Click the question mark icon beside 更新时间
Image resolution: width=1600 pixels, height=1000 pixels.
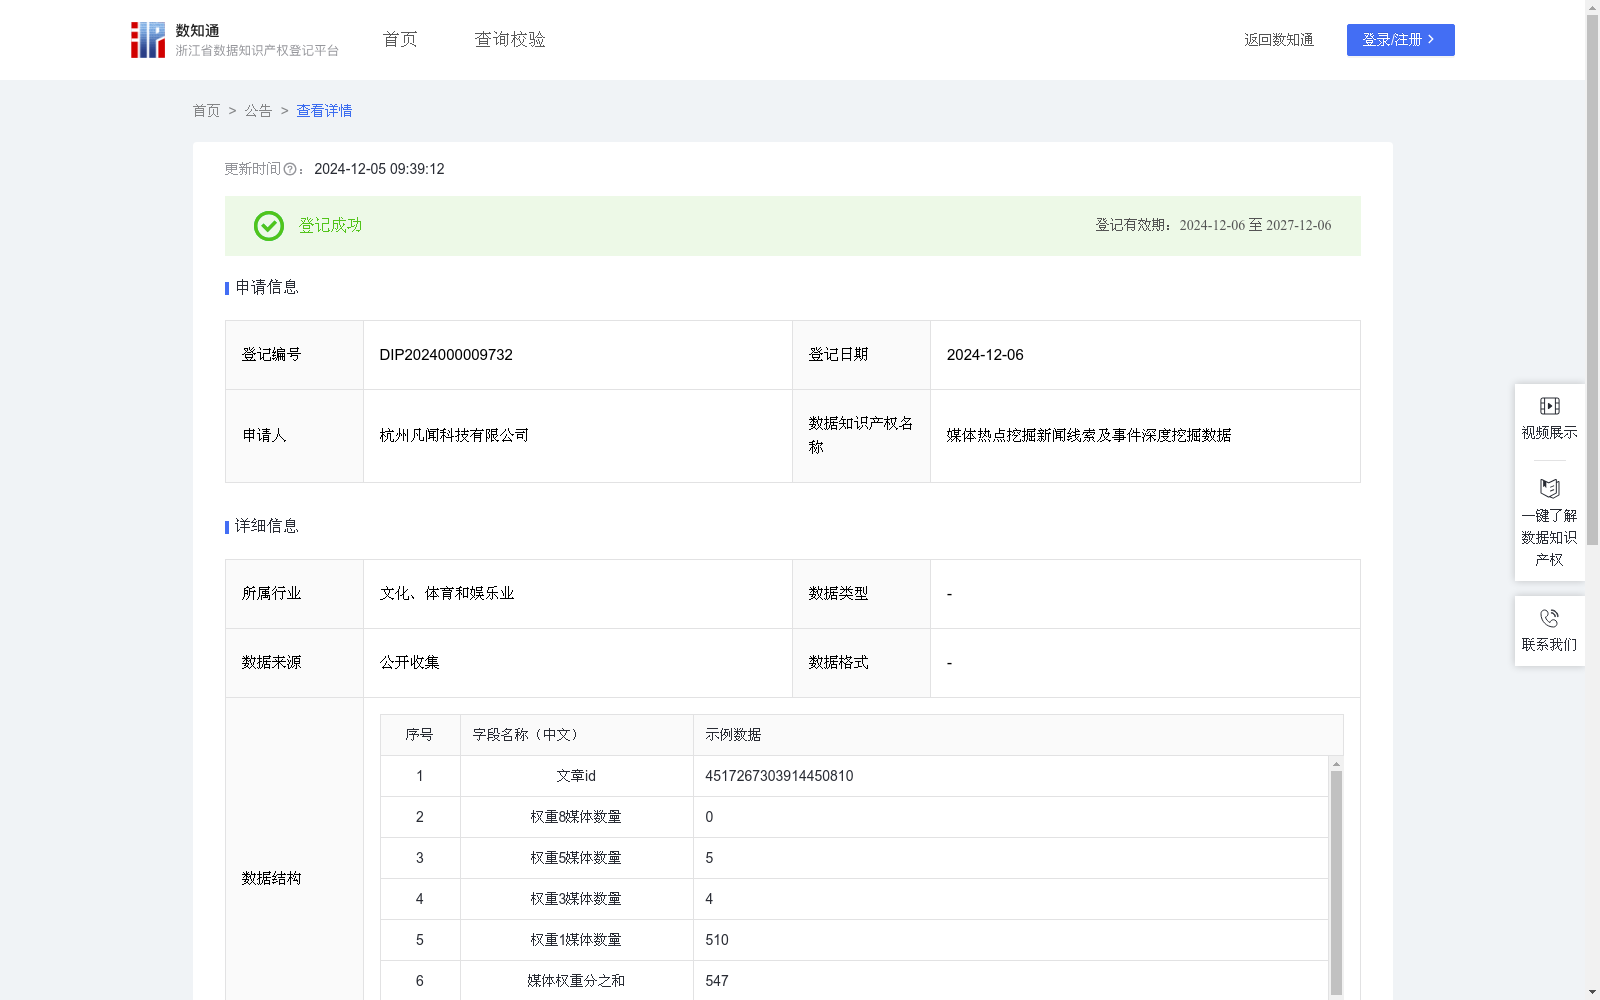[x=289, y=169]
